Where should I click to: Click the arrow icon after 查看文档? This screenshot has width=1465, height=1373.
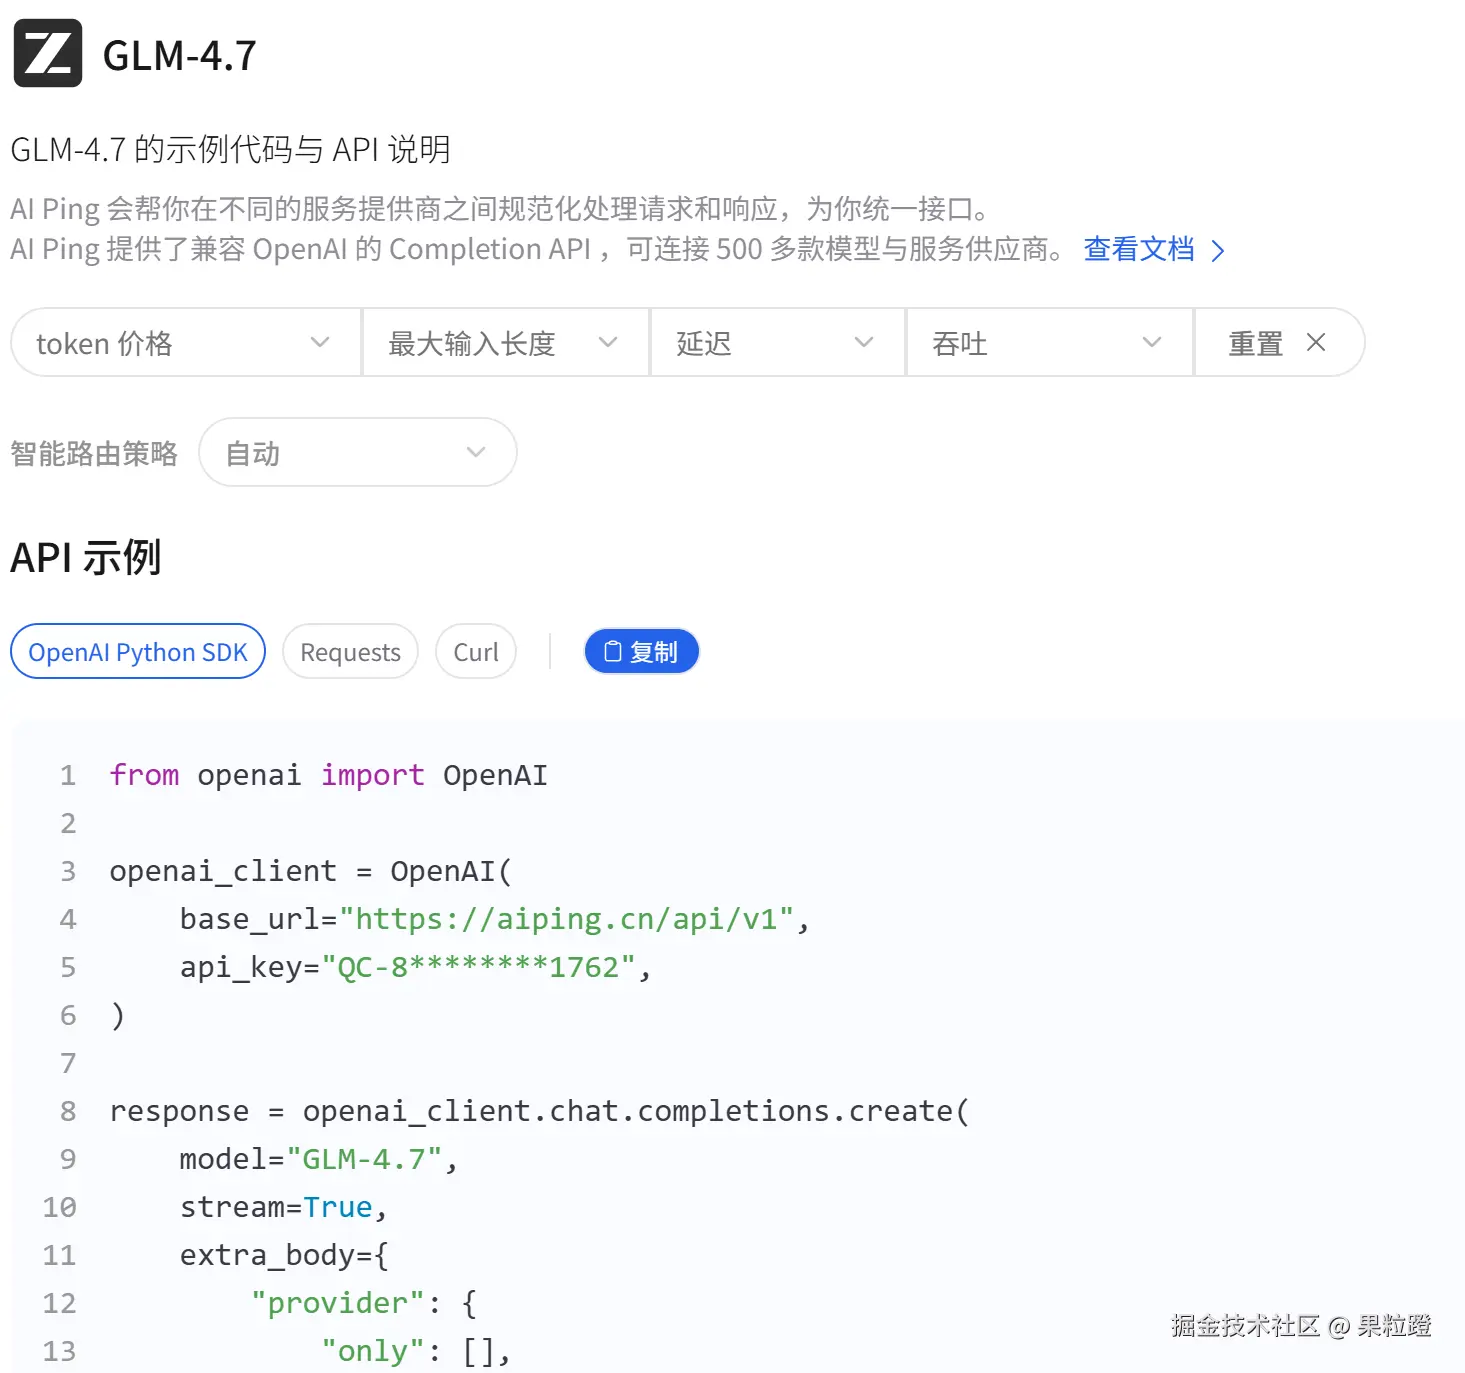[x=1218, y=250]
